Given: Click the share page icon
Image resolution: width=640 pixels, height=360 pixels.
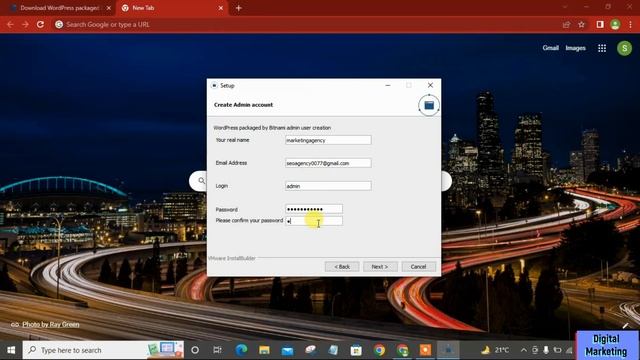Looking at the screenshot, I should [566, 24].
